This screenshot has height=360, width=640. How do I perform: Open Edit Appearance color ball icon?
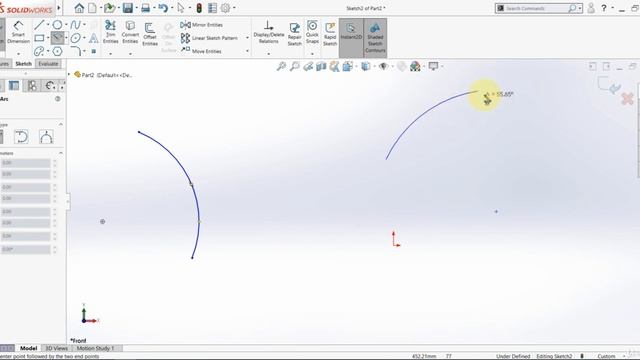(x=416, y=66)
